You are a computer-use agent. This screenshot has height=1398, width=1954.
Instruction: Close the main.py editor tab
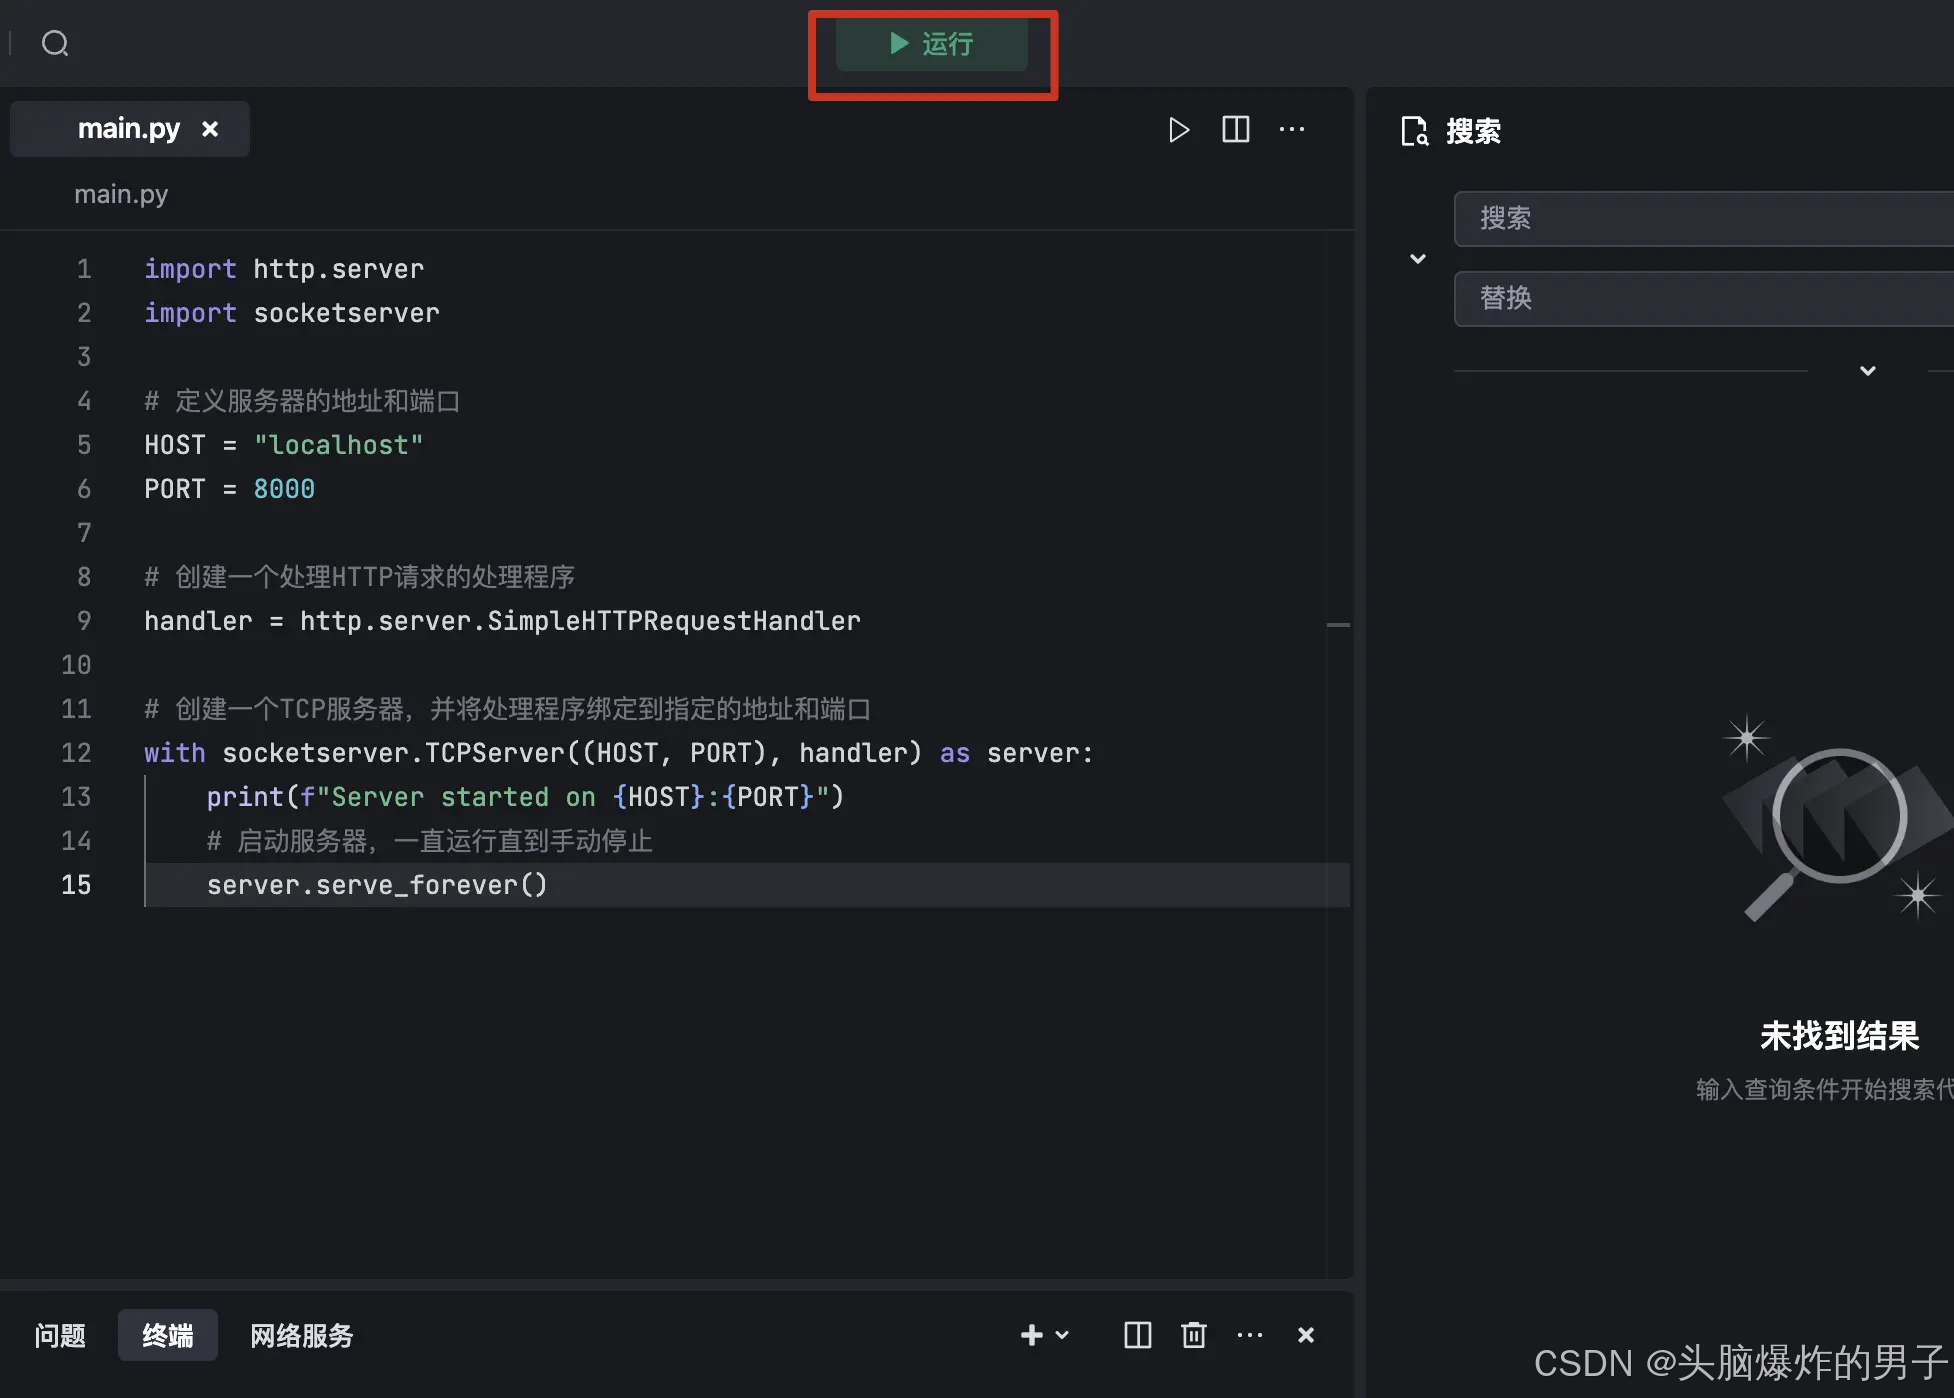coord(210,128)
